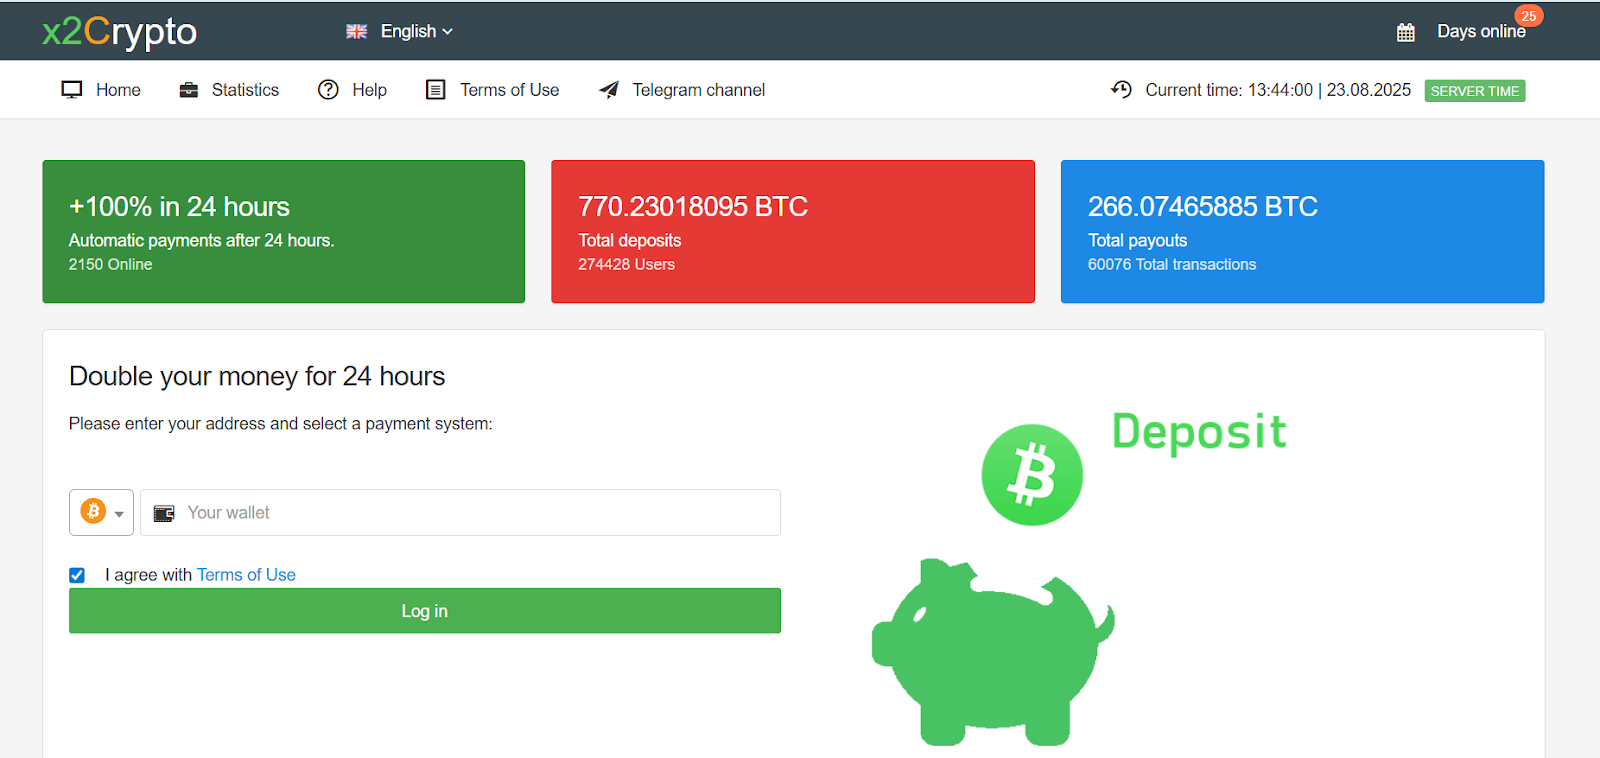
Task: Click the Total payouts label
Action: click(1137, 241)
